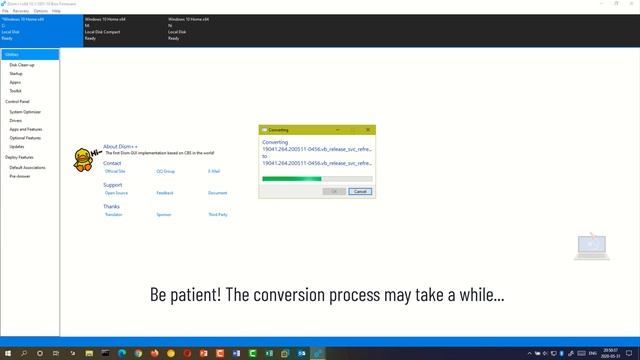Open the black terminal icon on taskbar
Screen dimensions: 640x360
pos(105,353)
